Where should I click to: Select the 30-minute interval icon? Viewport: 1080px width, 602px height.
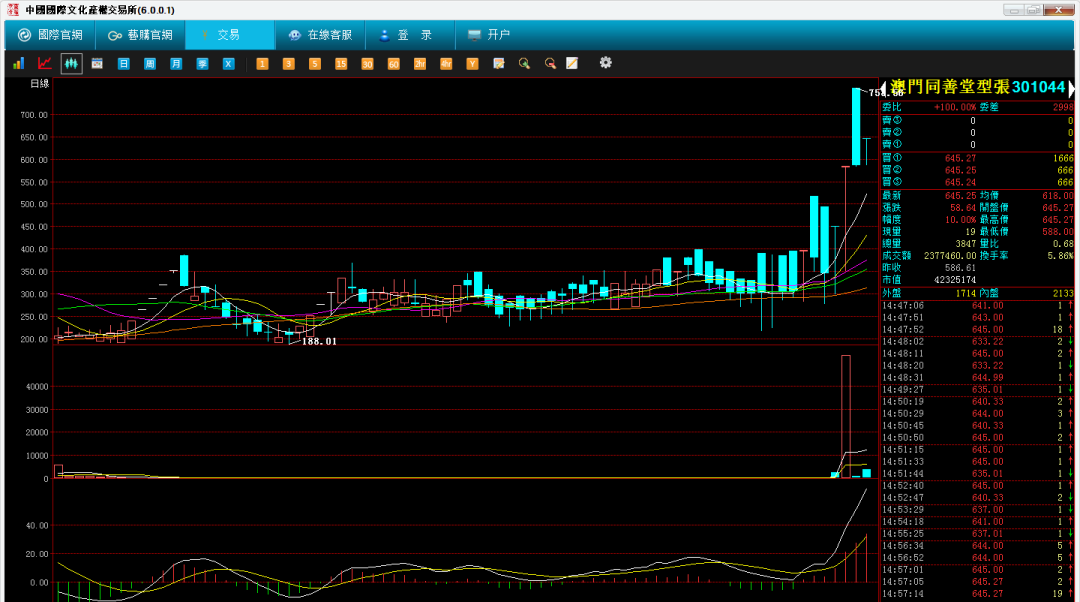click(367, 63)
